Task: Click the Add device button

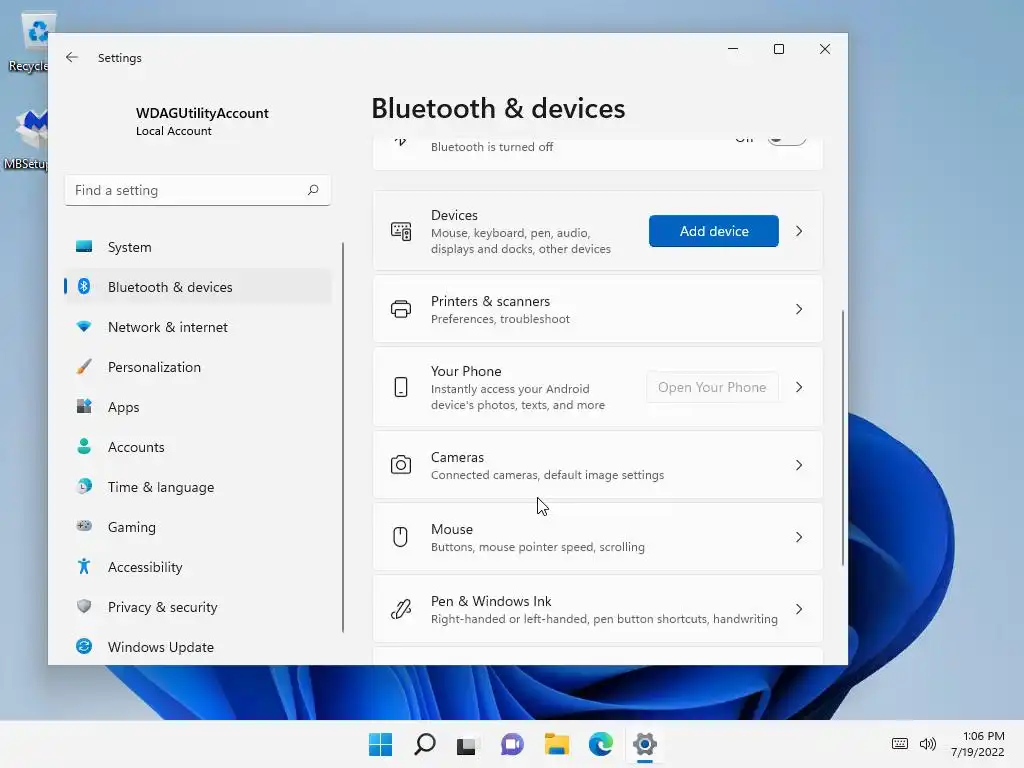Action: (x=713, y=231)
